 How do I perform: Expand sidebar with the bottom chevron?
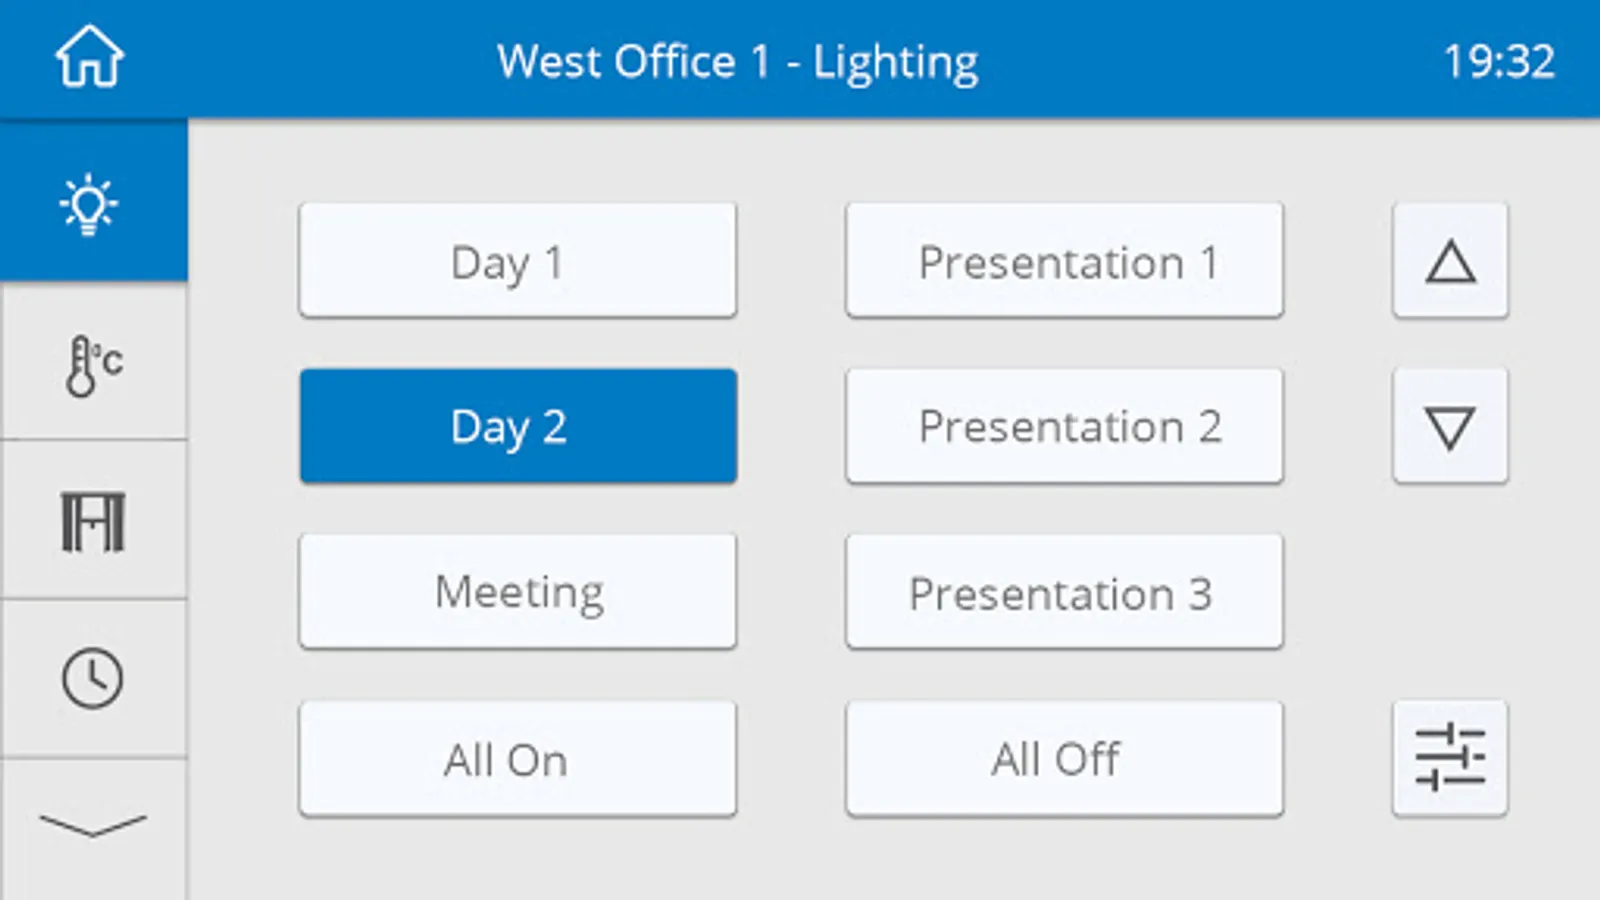pos(92,826)
